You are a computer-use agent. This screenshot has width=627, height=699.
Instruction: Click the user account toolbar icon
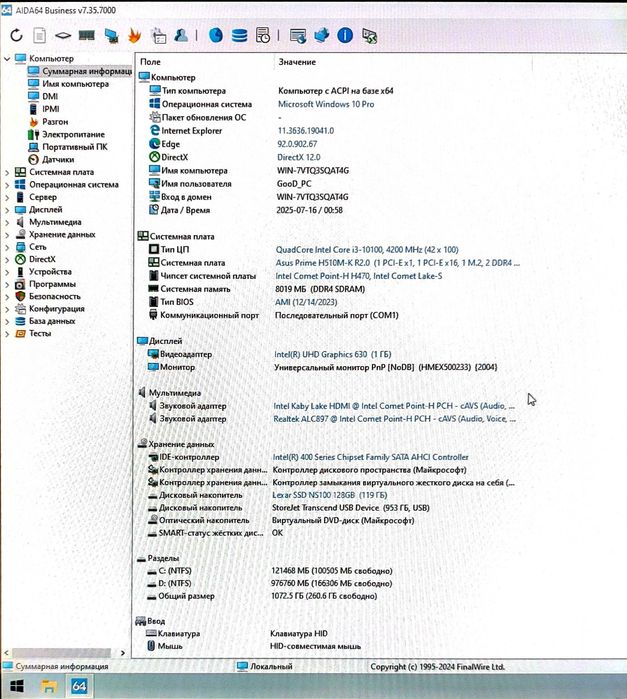tap(181, 35)
